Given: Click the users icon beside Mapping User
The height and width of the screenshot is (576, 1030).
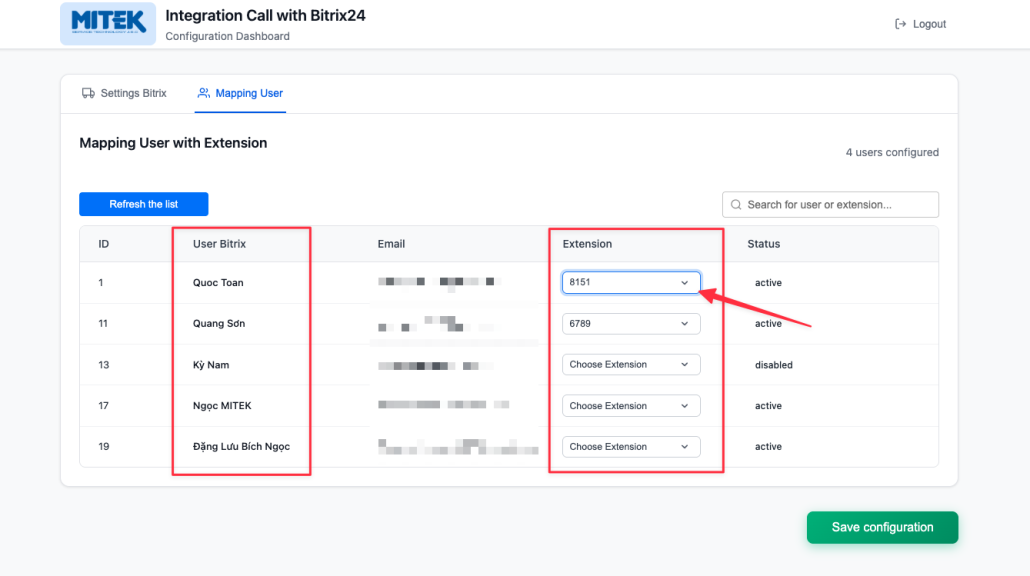Looking at the screenshot, I should [x=204, y=93].
